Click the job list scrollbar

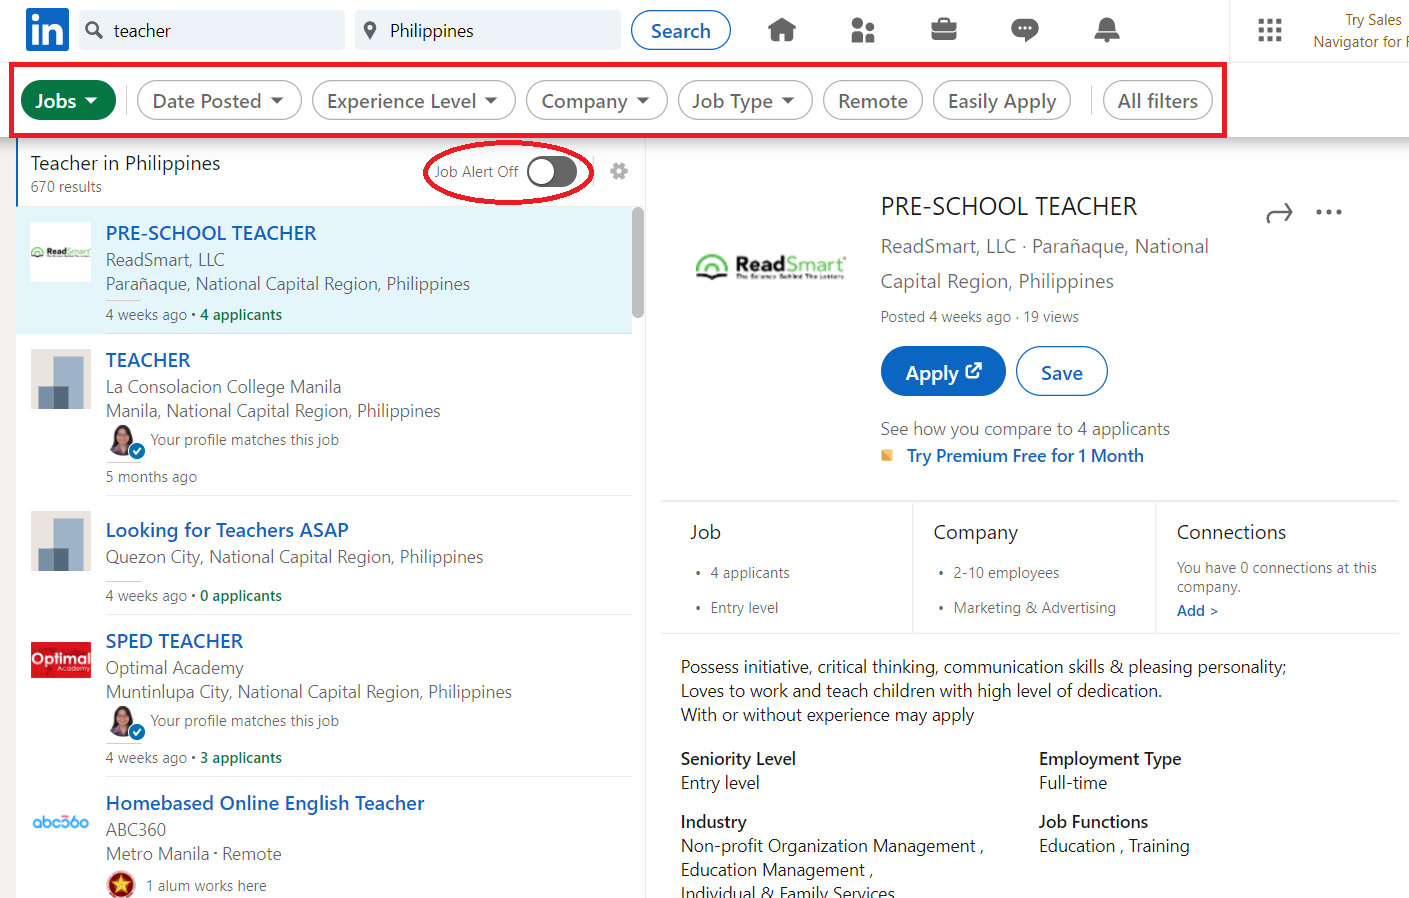tap(638, 262)
